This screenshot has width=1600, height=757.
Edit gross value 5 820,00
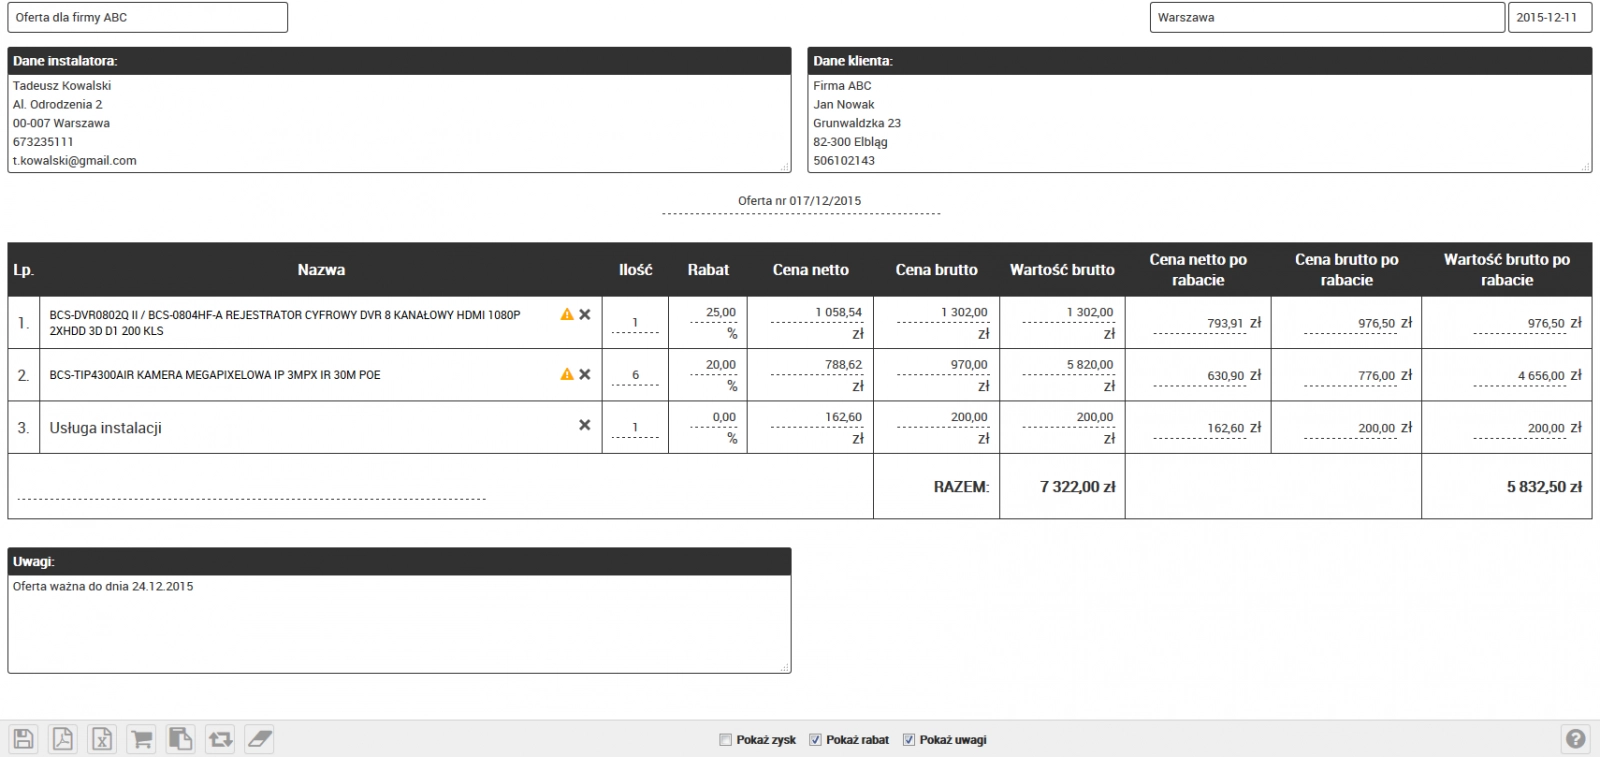tap(1069, 365)
